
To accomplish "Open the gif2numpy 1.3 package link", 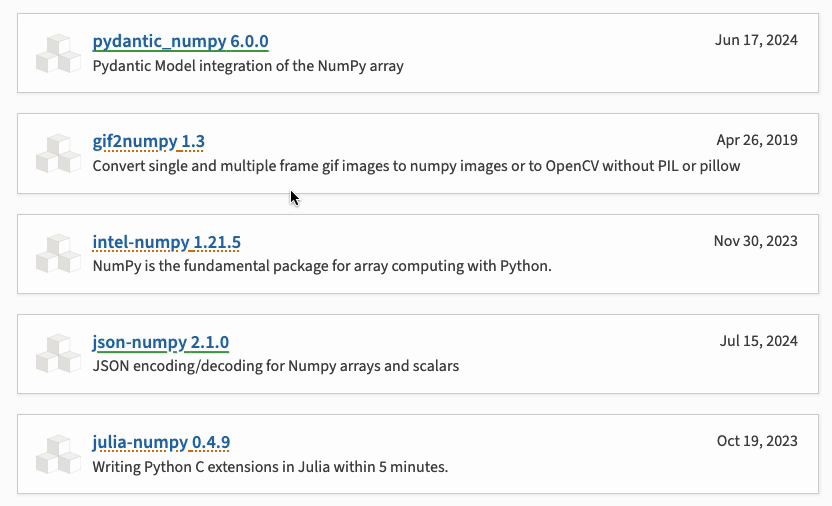I will (x=148, y=141).
